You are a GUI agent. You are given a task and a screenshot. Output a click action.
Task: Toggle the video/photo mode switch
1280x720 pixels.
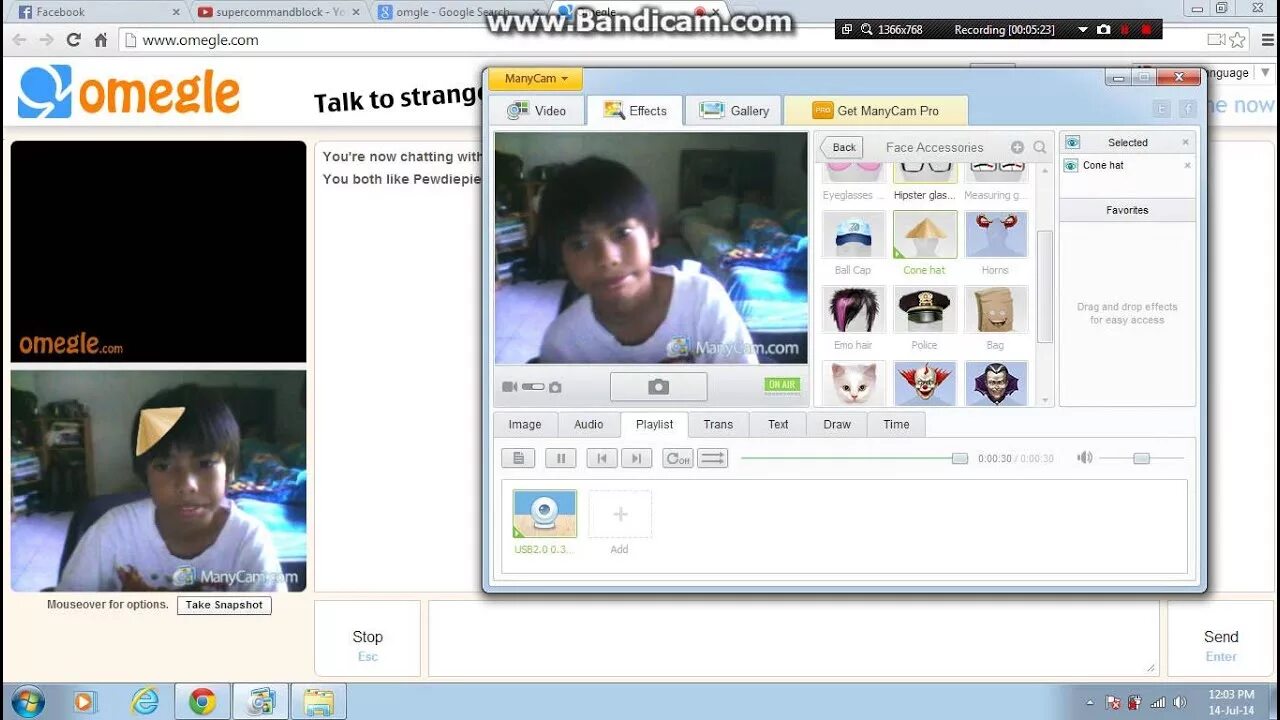[x=532, y=387]
